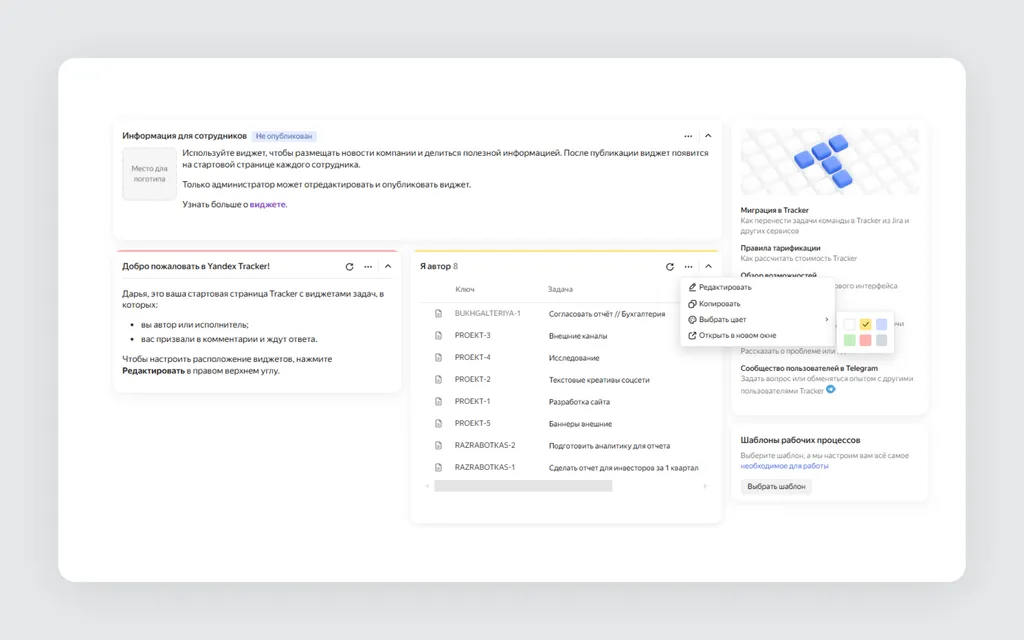Click document icon of PROEKT-2 row
The width and height of the screenshot is (1024, 640).
[x=438, y=379]
